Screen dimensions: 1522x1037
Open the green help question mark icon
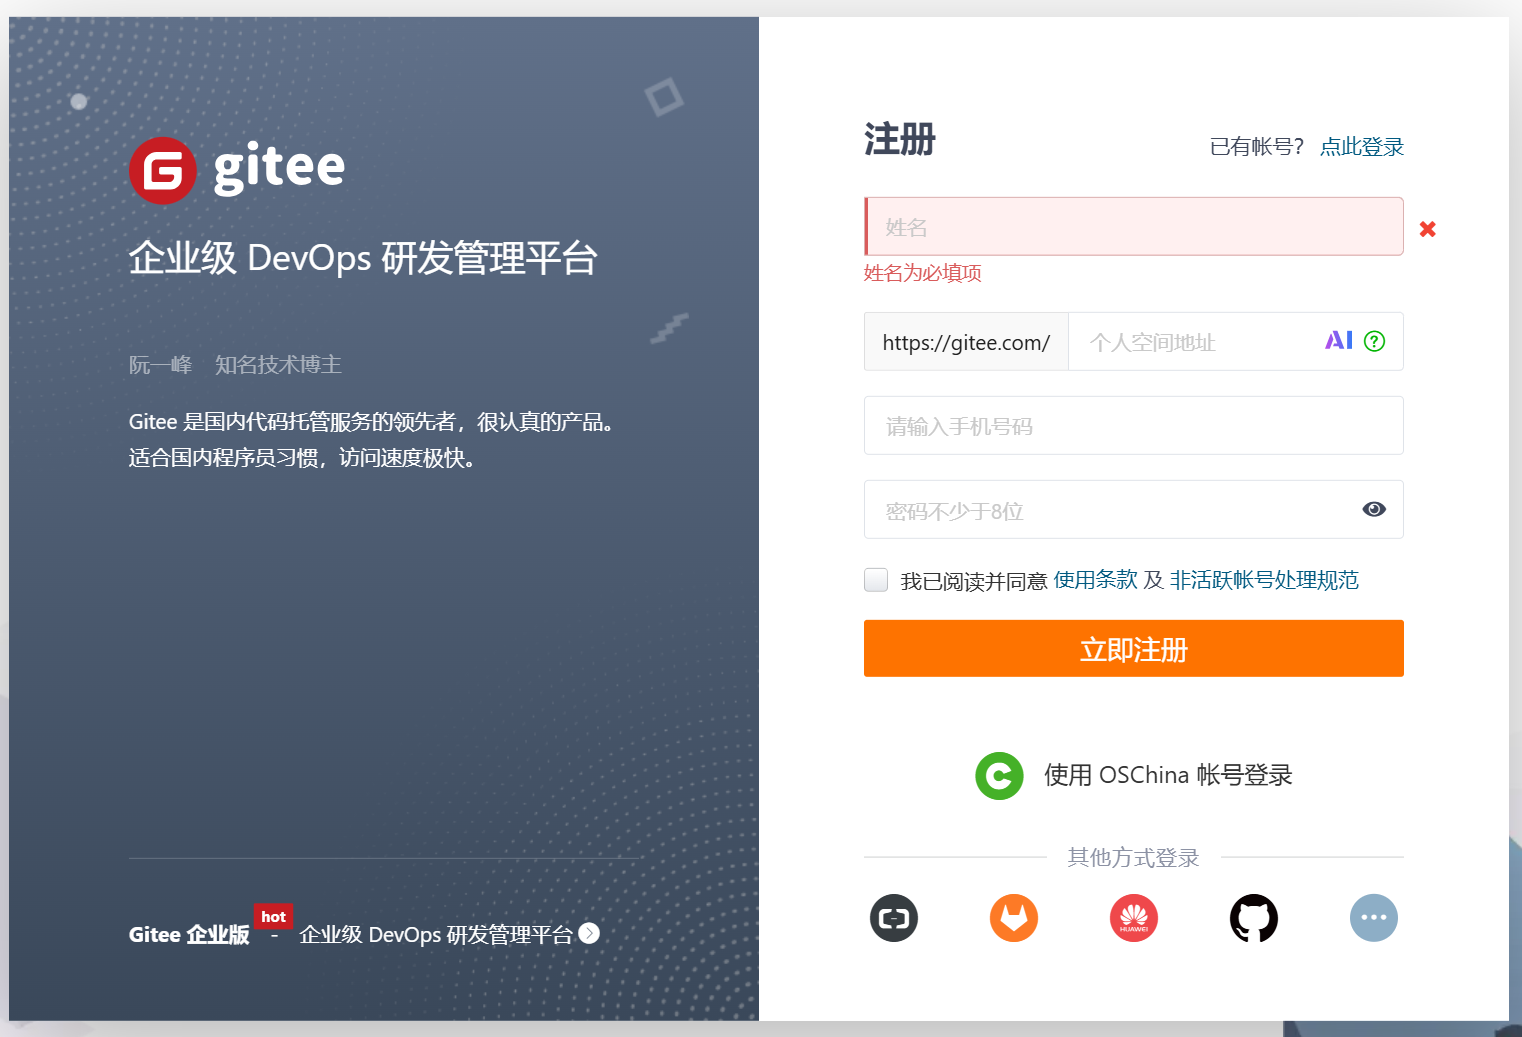[x=1375, y=341]
